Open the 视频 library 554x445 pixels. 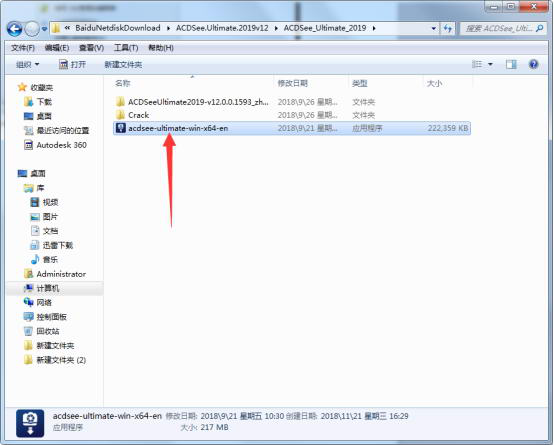click(51, 202)
